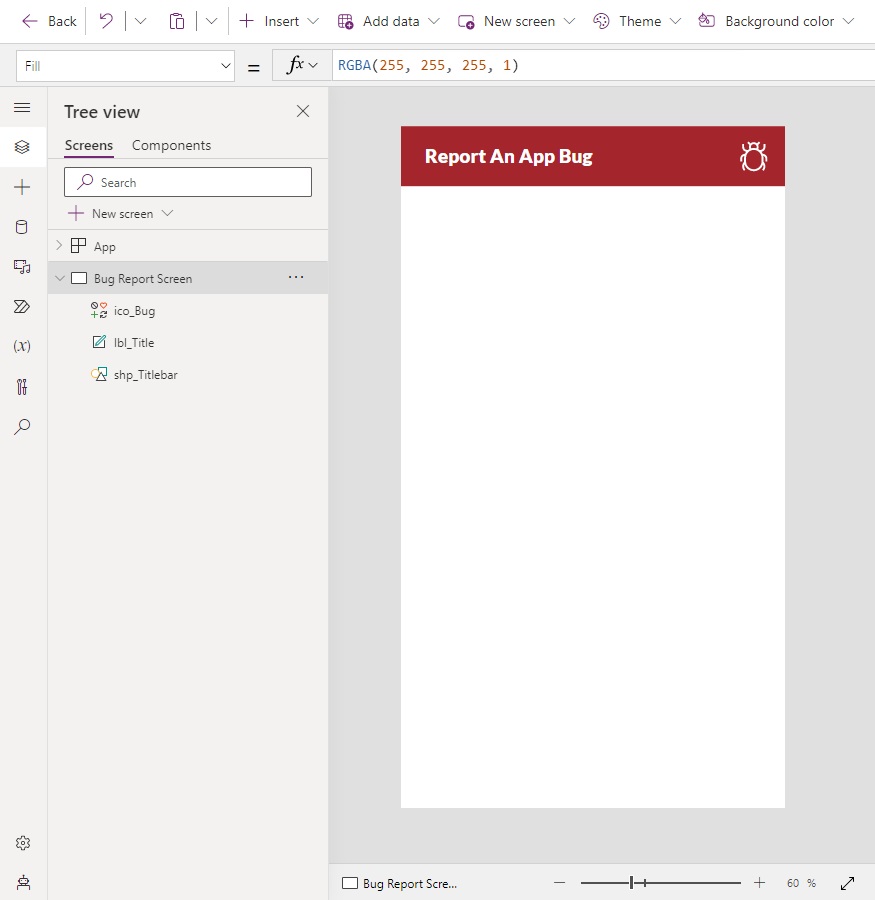Expand the App node in tree
Screen dimensions: 875x900
tap(59, 246)
